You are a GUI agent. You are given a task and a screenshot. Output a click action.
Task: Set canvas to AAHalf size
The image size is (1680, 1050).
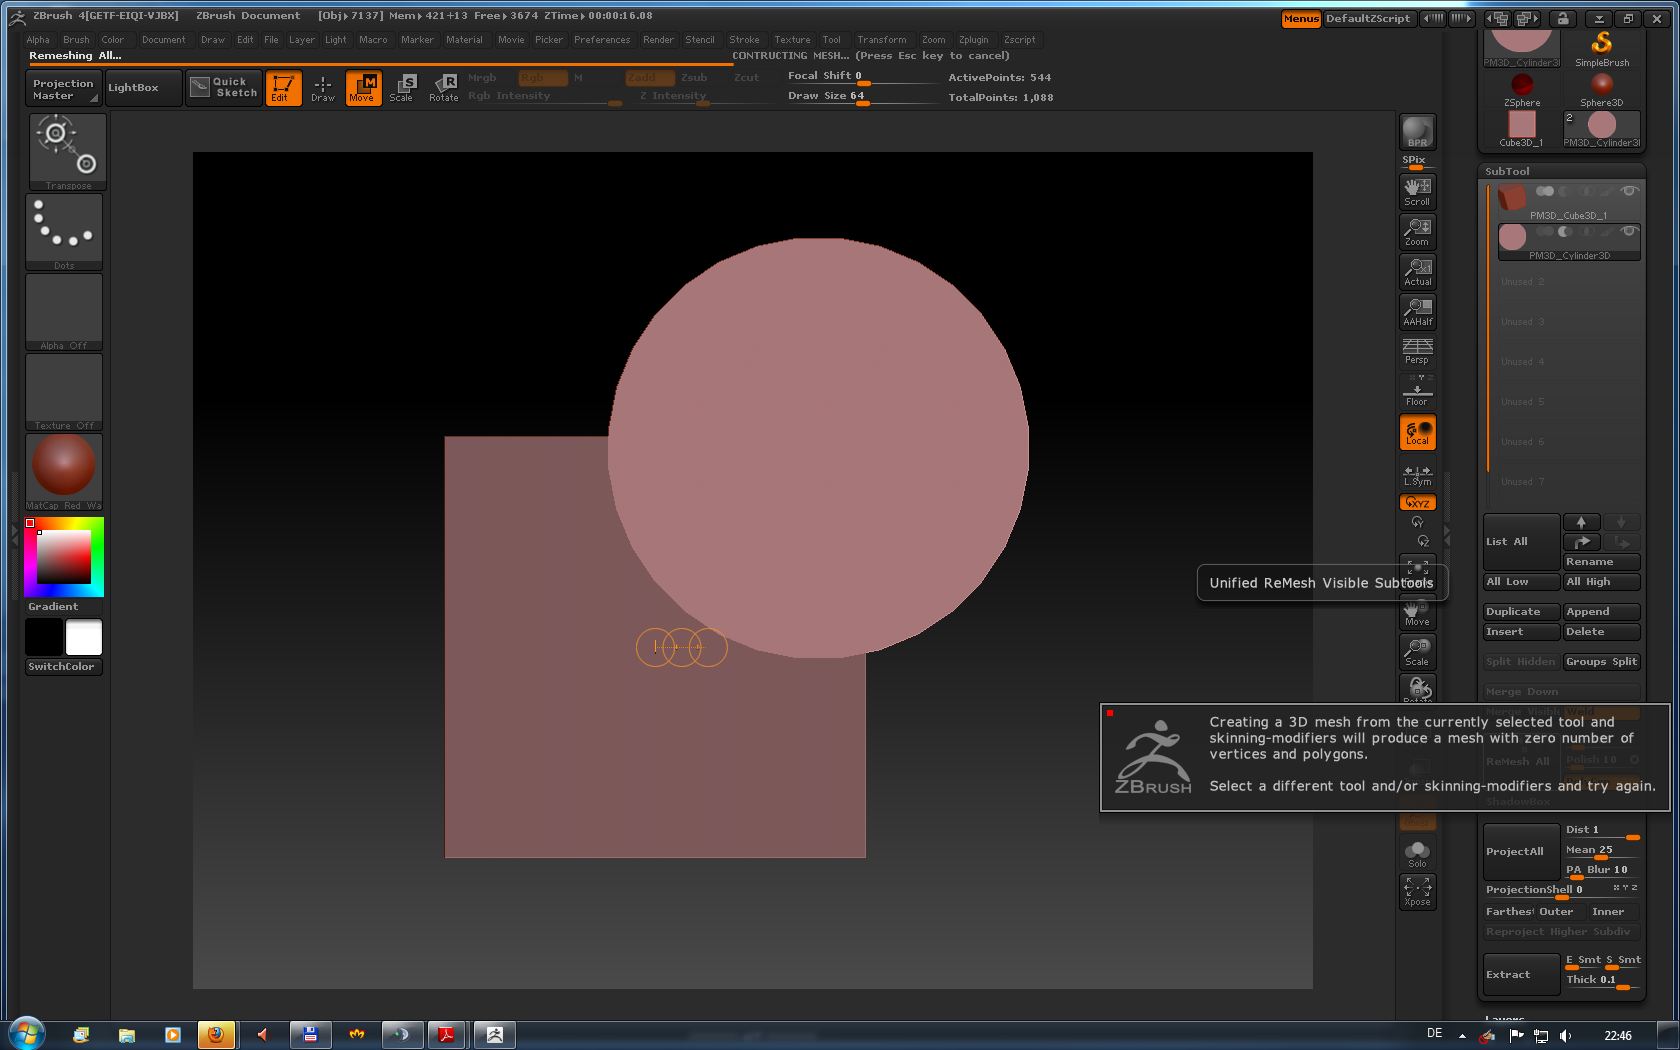click(x=1417, y=311)
